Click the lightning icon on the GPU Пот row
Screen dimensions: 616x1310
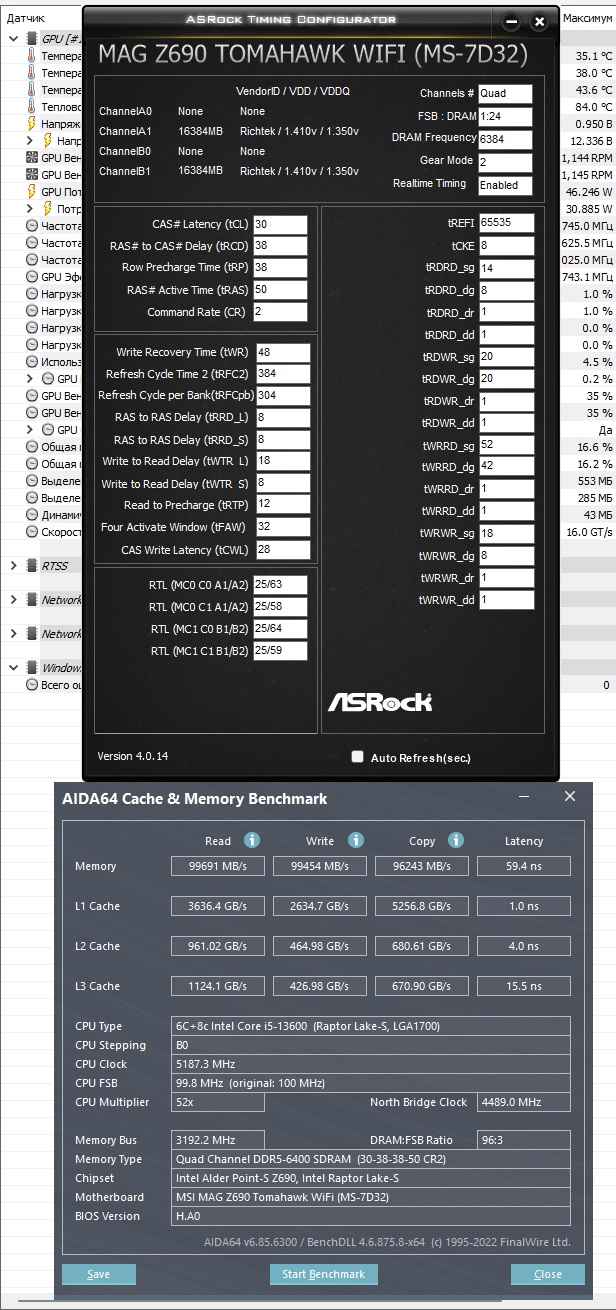[x=31, y=192]
